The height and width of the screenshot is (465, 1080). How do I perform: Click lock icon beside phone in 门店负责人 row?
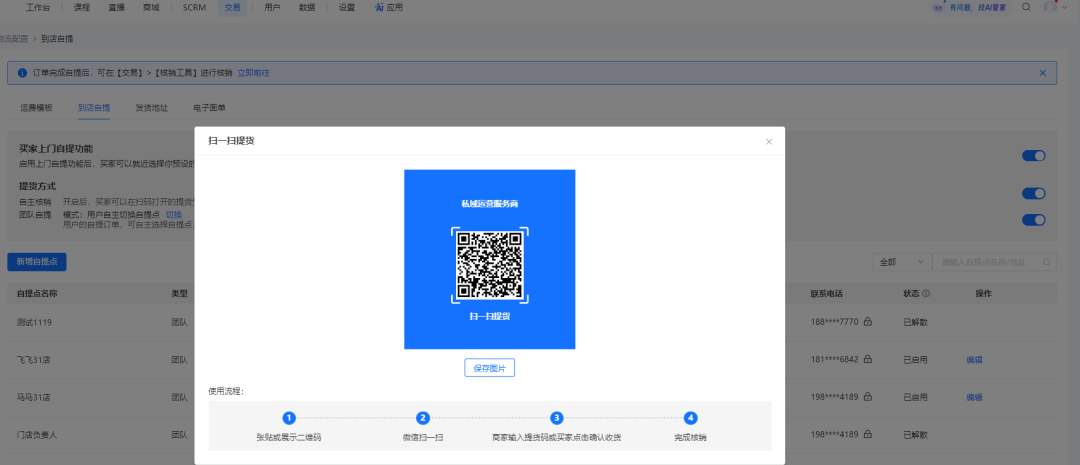pos(868,435)
